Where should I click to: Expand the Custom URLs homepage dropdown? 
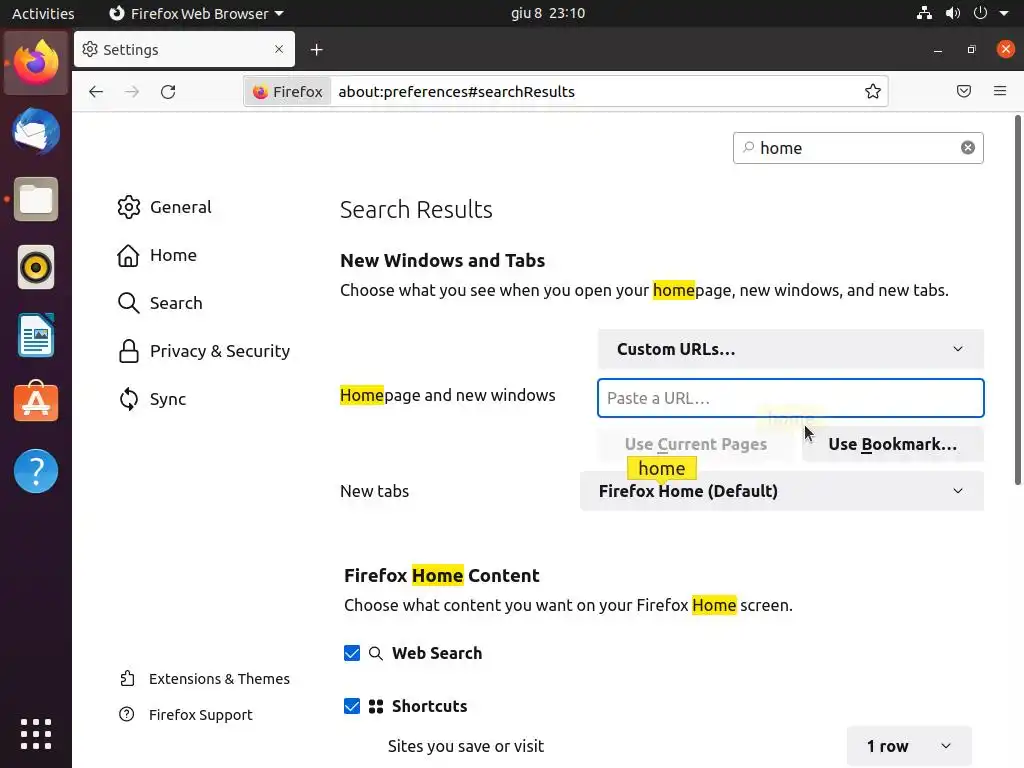pos(790,349)
